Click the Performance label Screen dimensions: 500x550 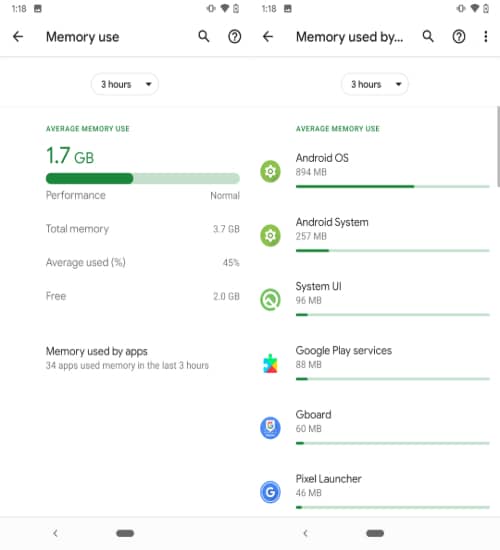pyautogui.click(x=75, y=195)
